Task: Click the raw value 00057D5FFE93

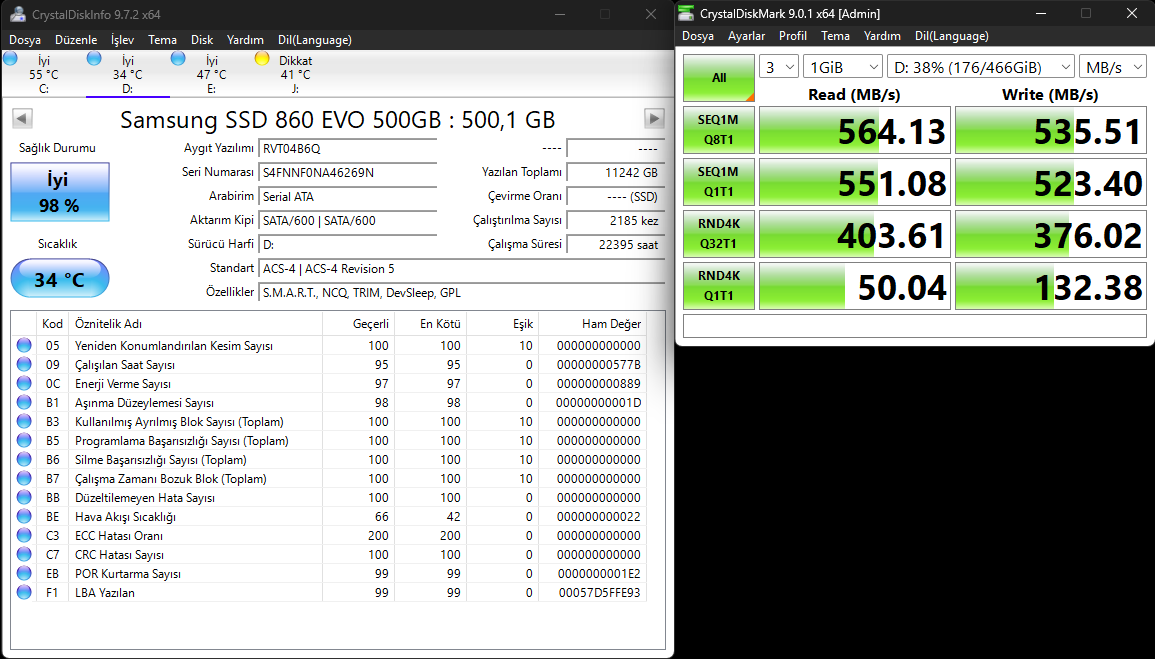Action: [x=600, y=593]
